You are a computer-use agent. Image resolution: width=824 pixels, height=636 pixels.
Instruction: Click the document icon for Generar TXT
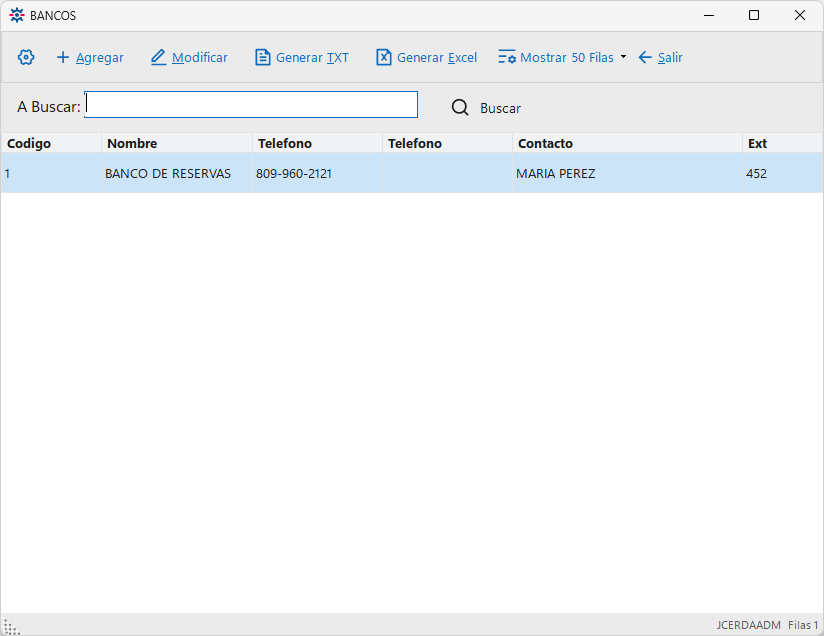click(262, 57)
